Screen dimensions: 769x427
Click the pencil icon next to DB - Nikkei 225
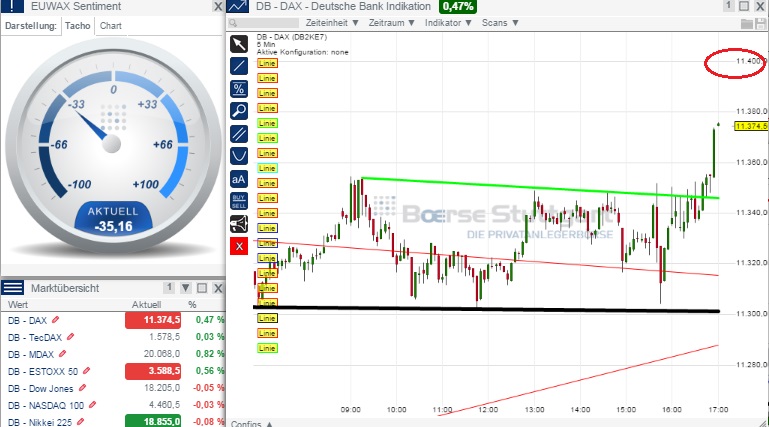click(x=80, y=422)
